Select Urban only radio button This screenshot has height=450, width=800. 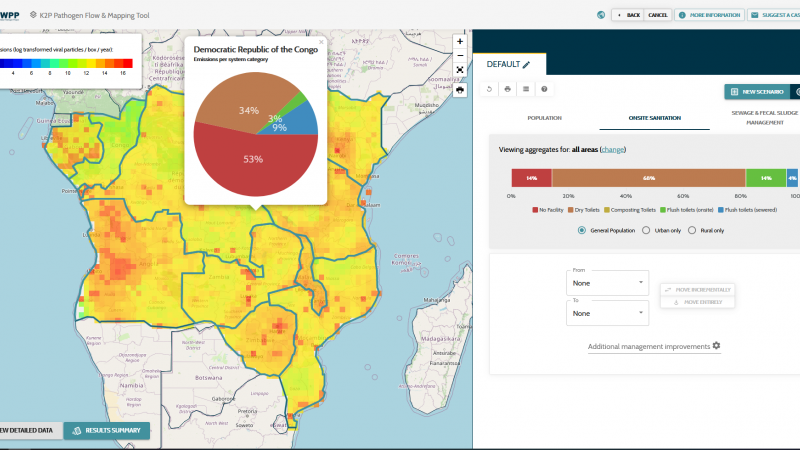646,230
